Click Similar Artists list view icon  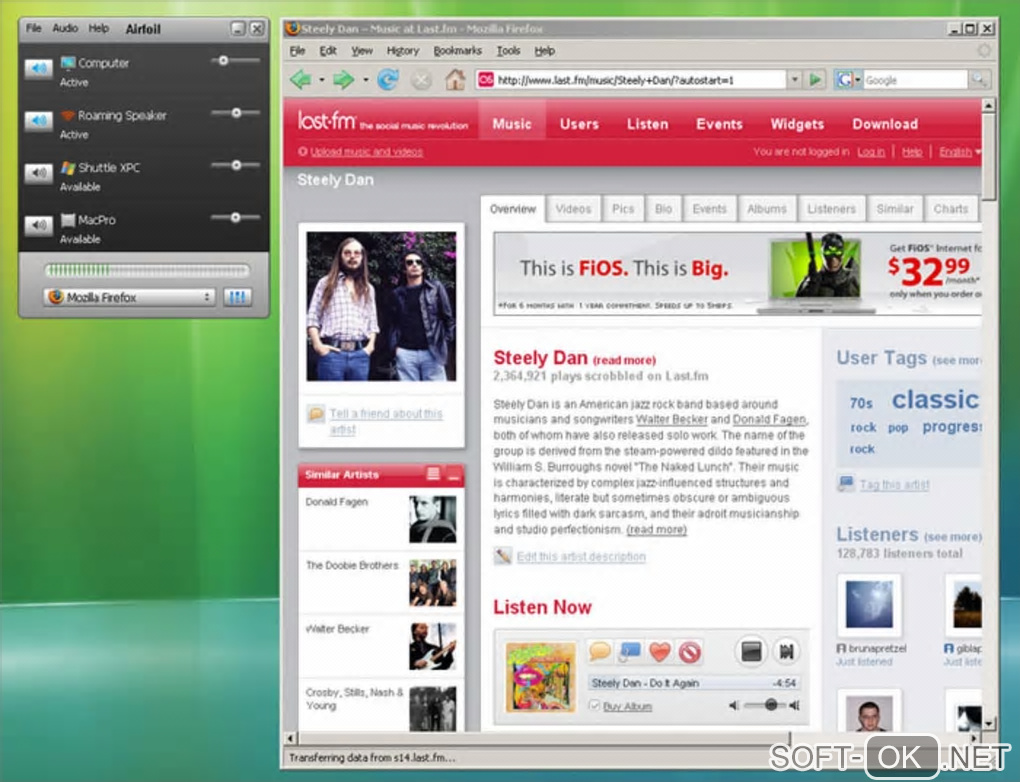(433, 474)
